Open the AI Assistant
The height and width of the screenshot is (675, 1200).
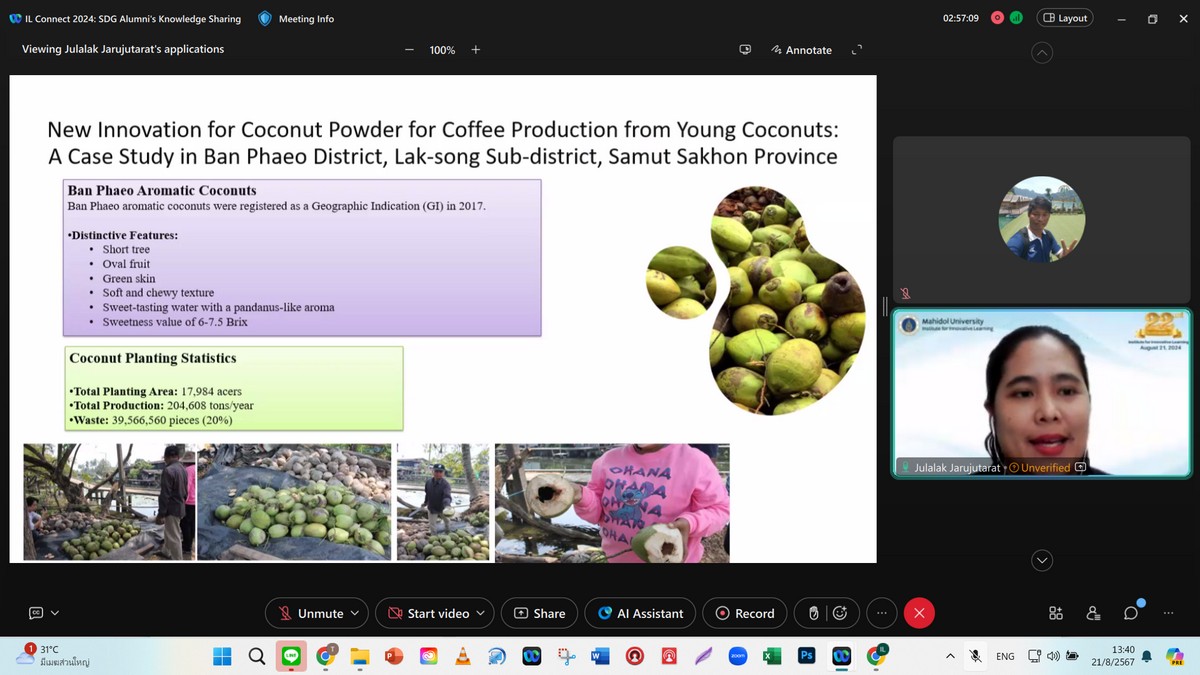[640, 613]
